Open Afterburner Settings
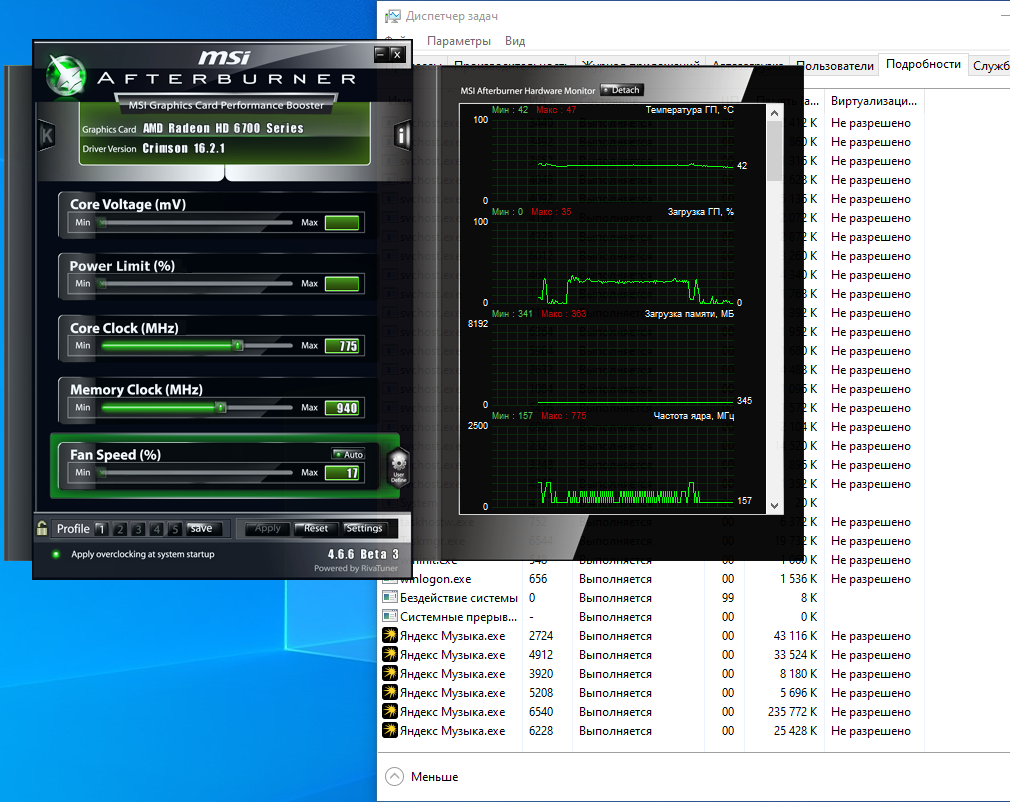The image size is (1010, 802). coord(364,528)
